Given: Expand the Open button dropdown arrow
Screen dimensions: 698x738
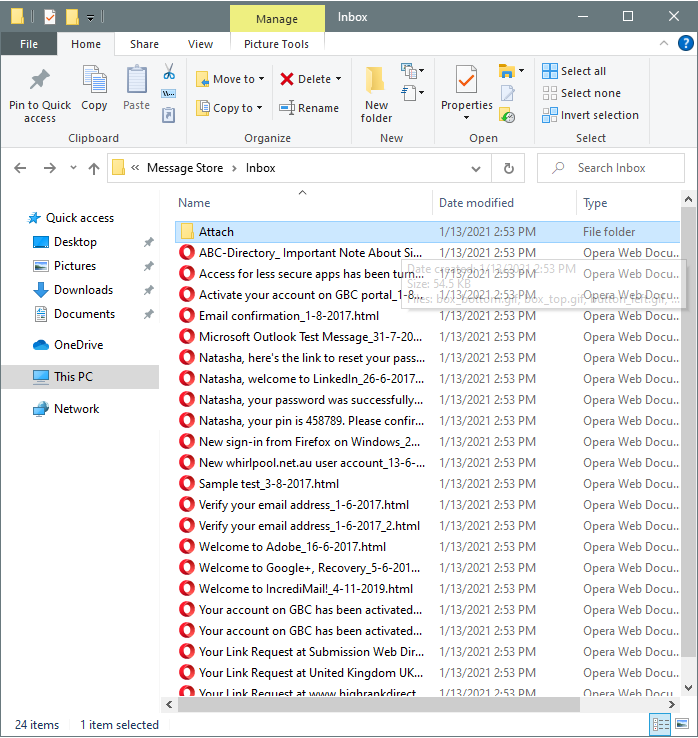Looking at the screenshot, I should [x=521, y=71].
